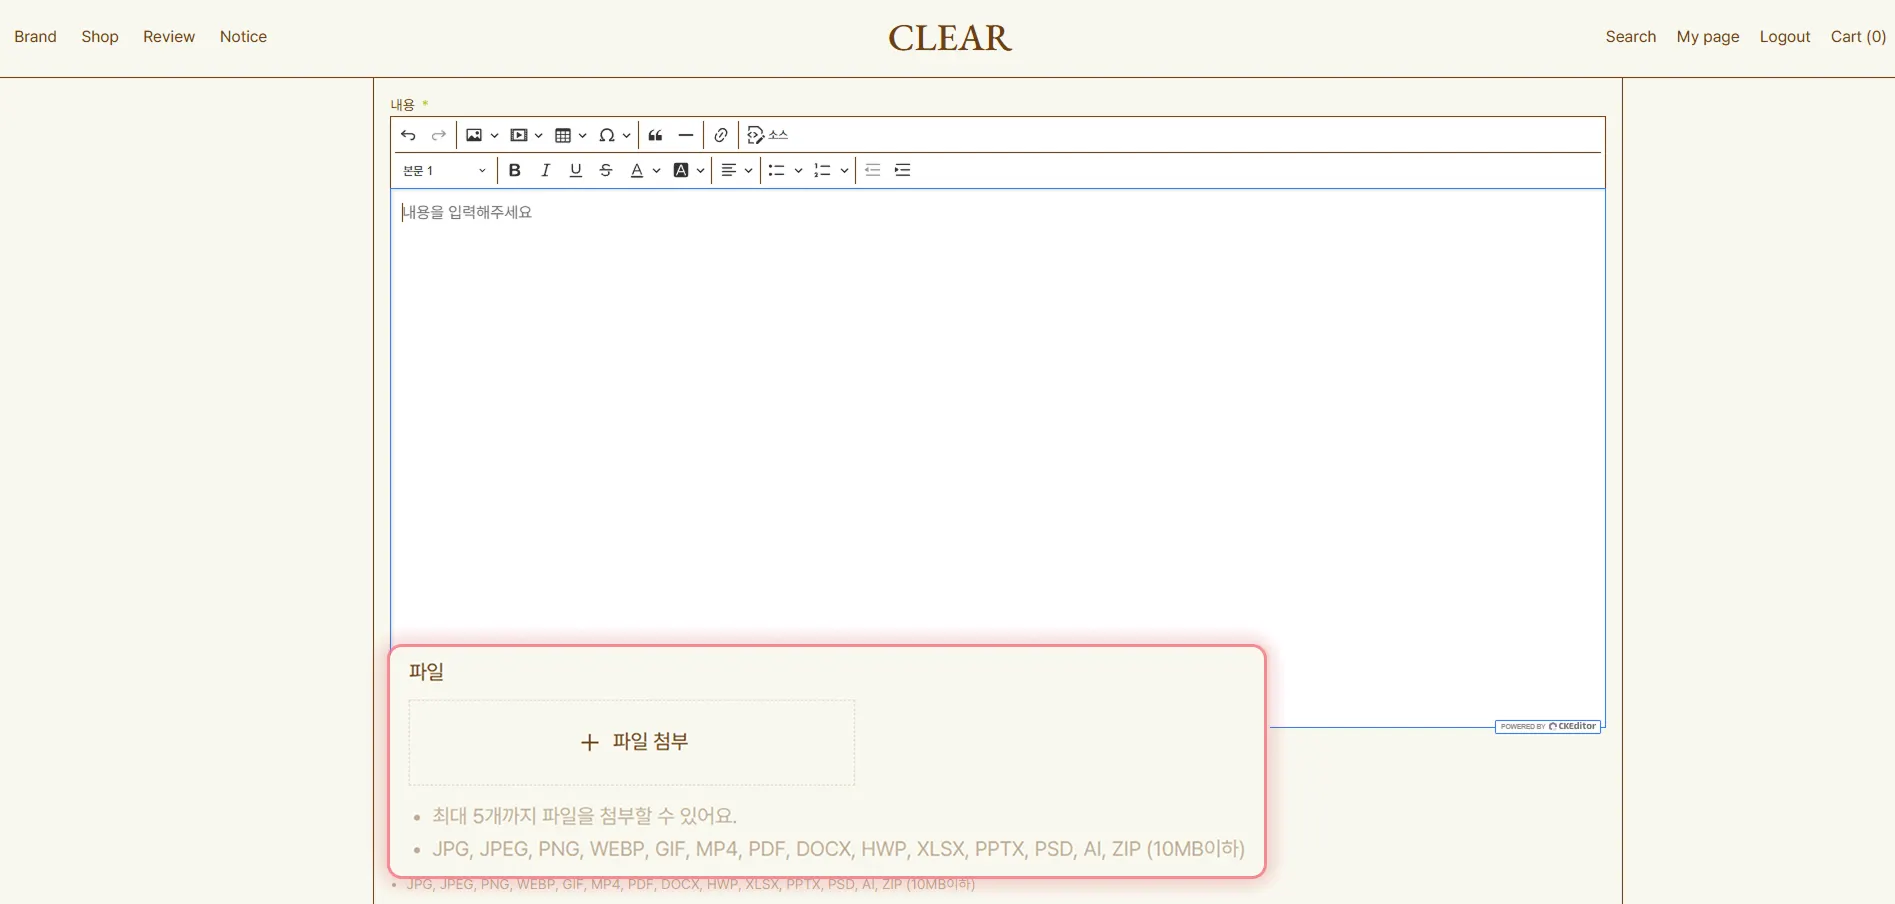Screen dimensions: 1895x904
Task: Go to the Shop menu
Action: [100, 37]
